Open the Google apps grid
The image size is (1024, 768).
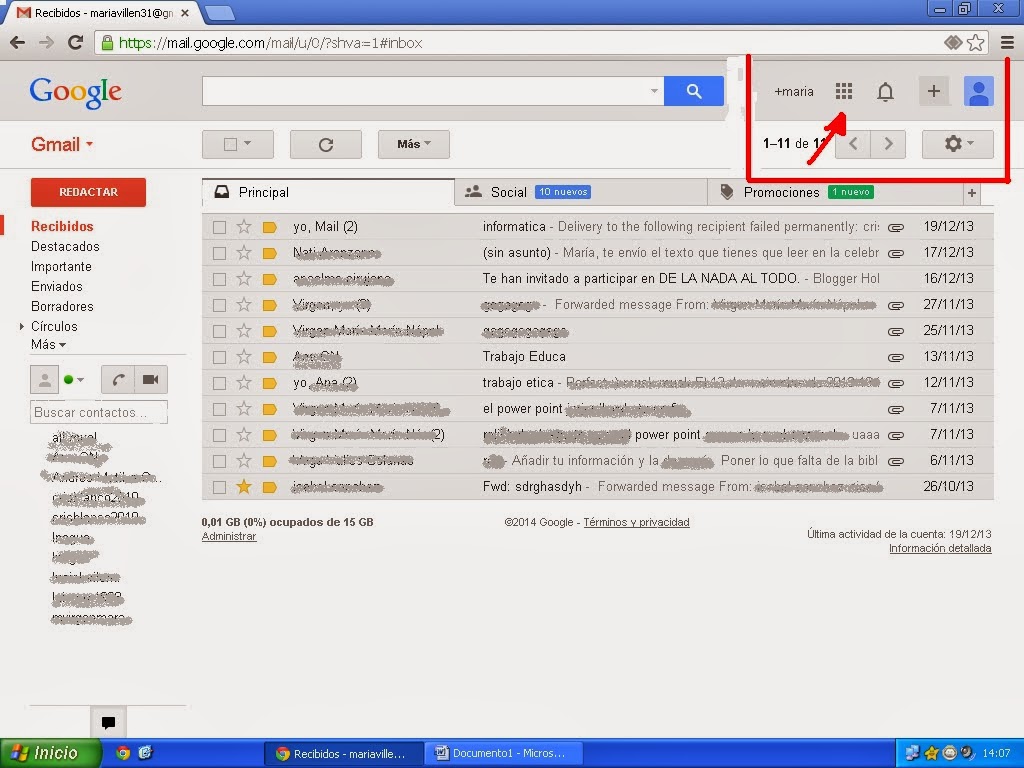844,91
